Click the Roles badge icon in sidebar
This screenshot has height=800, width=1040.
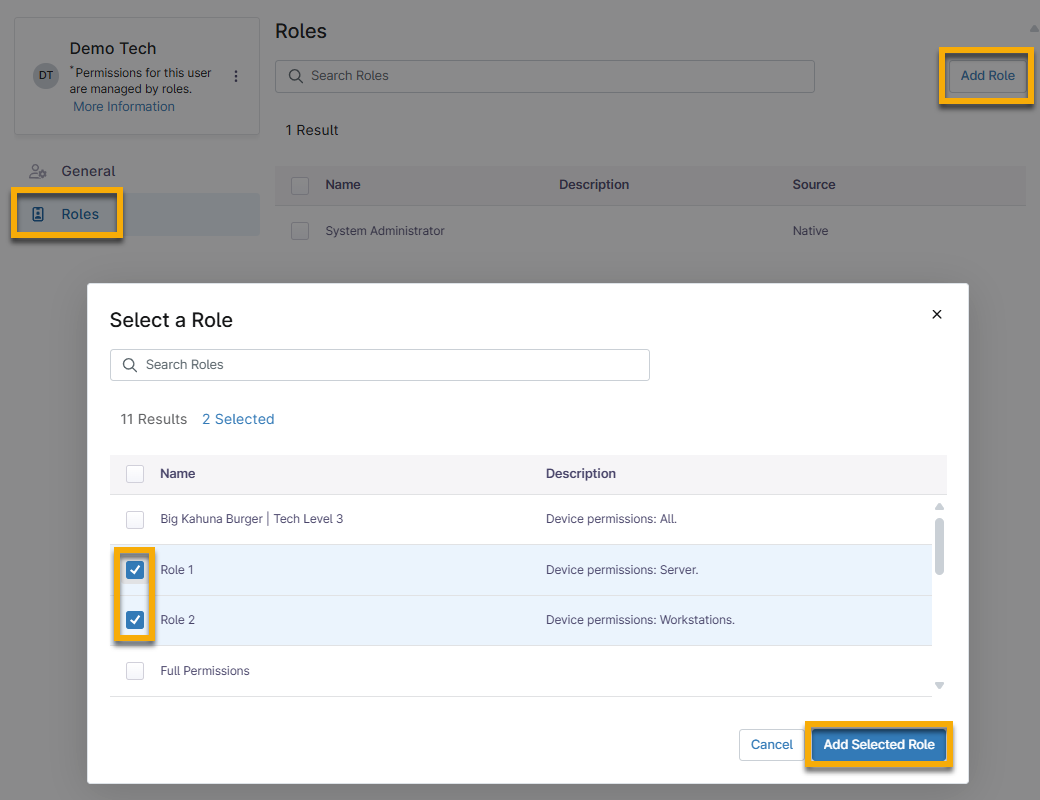[38, 214]
